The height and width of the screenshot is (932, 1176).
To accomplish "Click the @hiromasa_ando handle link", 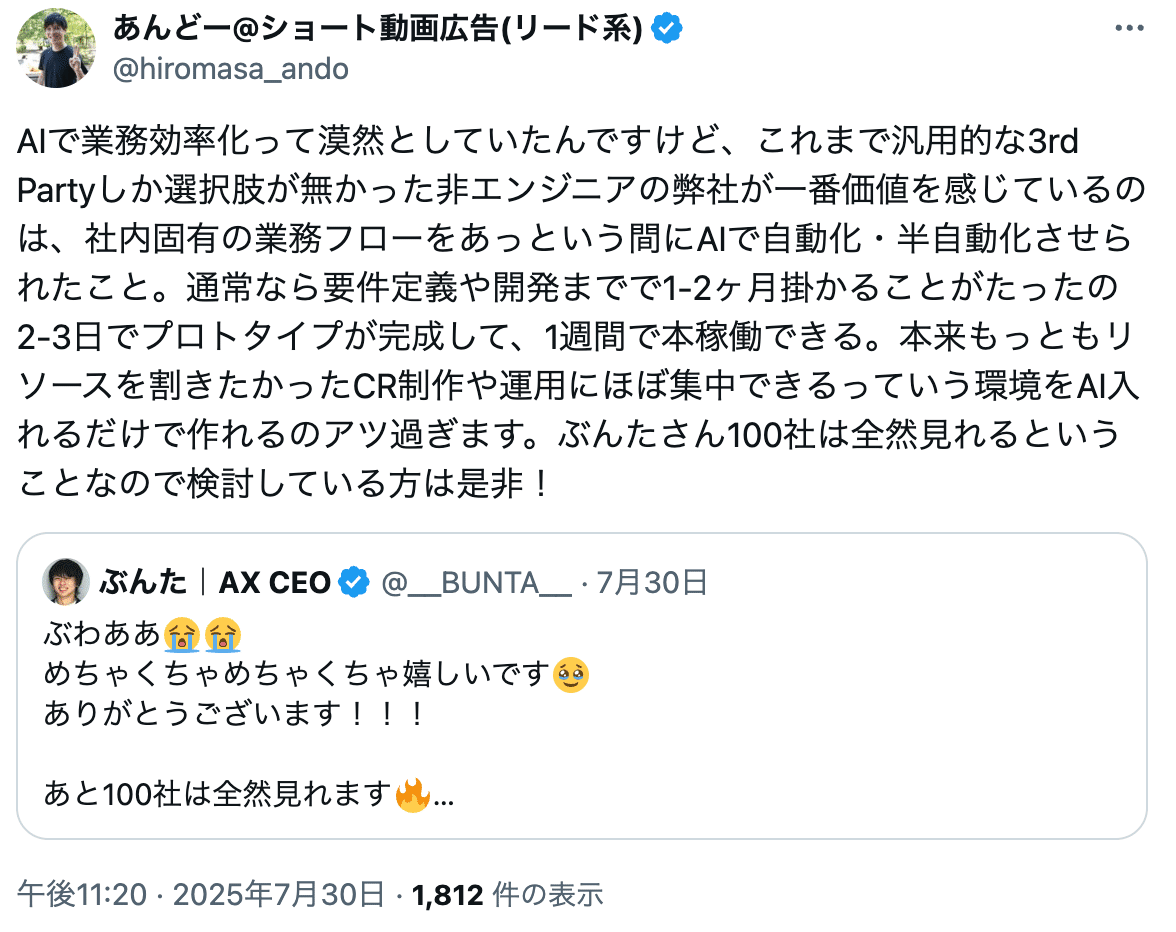I will [x=230, y=69].
